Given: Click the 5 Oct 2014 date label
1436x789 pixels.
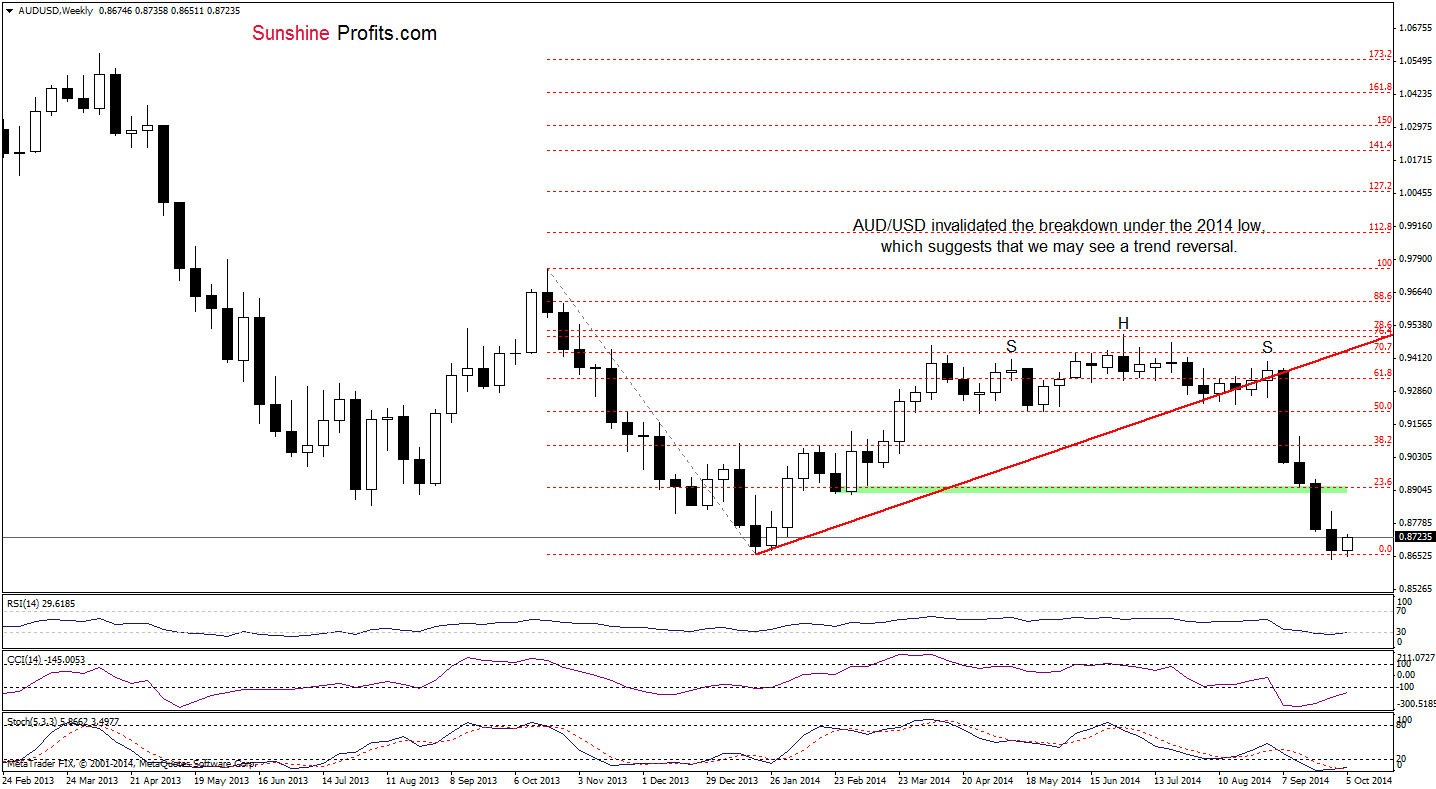Looking at the screenshot, I should tap(1368, 779).
